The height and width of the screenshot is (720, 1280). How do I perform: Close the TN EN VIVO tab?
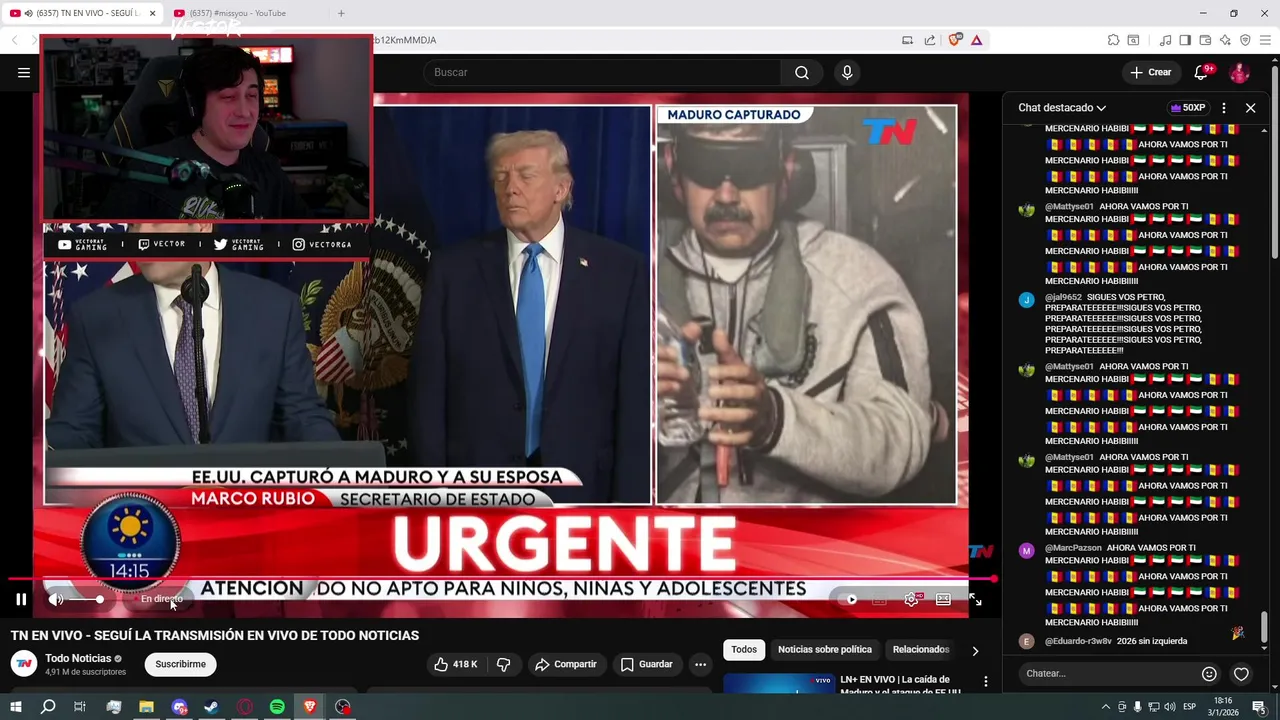(152, 13)
